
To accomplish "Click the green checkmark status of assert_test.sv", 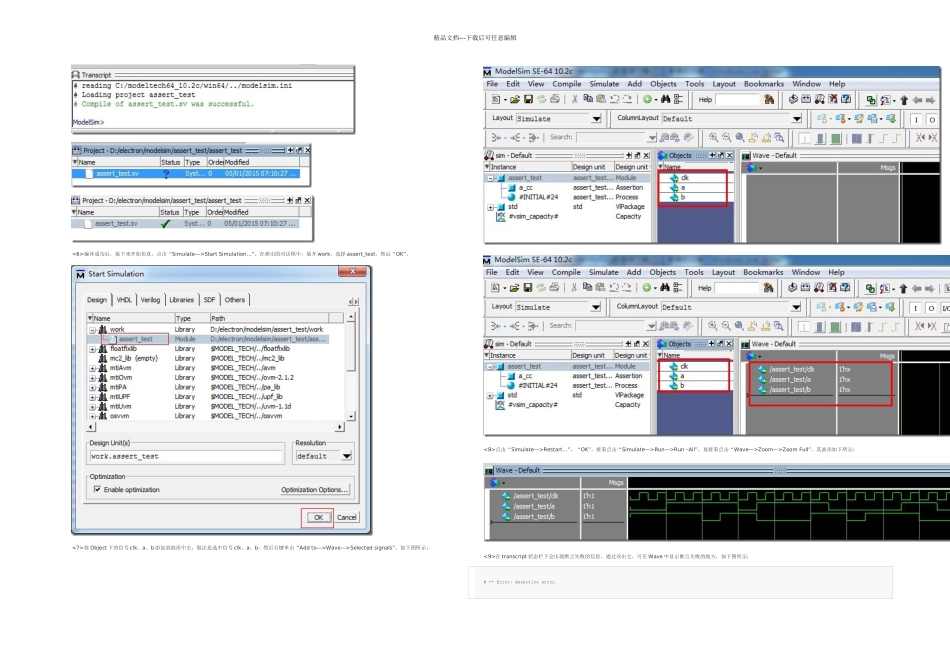I will (165, 224).
